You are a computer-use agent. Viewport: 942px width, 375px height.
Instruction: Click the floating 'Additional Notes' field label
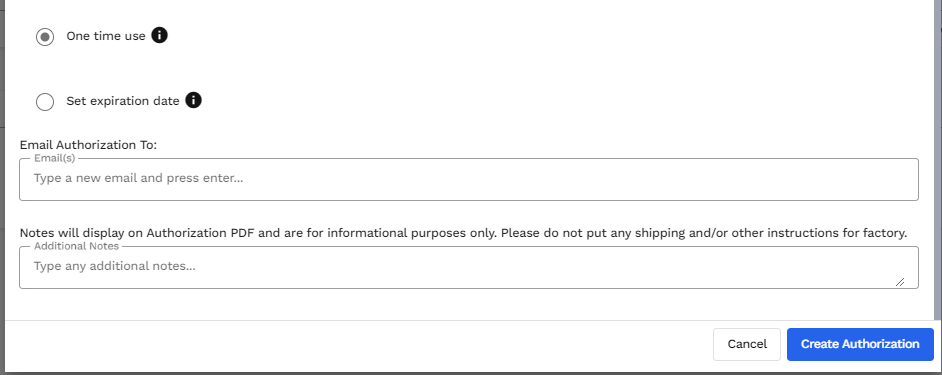click(x=76, y=246)
